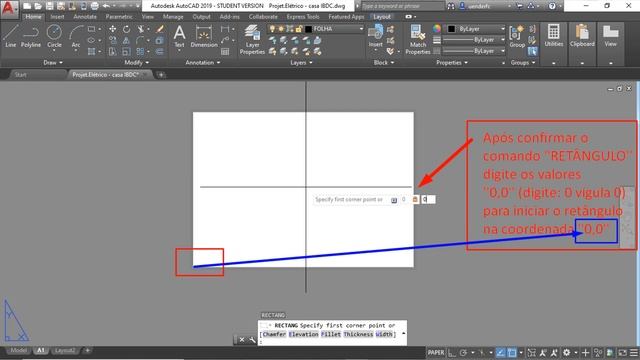Toggle Ortho mode in status bar
Viewport: 640px width, 360px height.
452,352
